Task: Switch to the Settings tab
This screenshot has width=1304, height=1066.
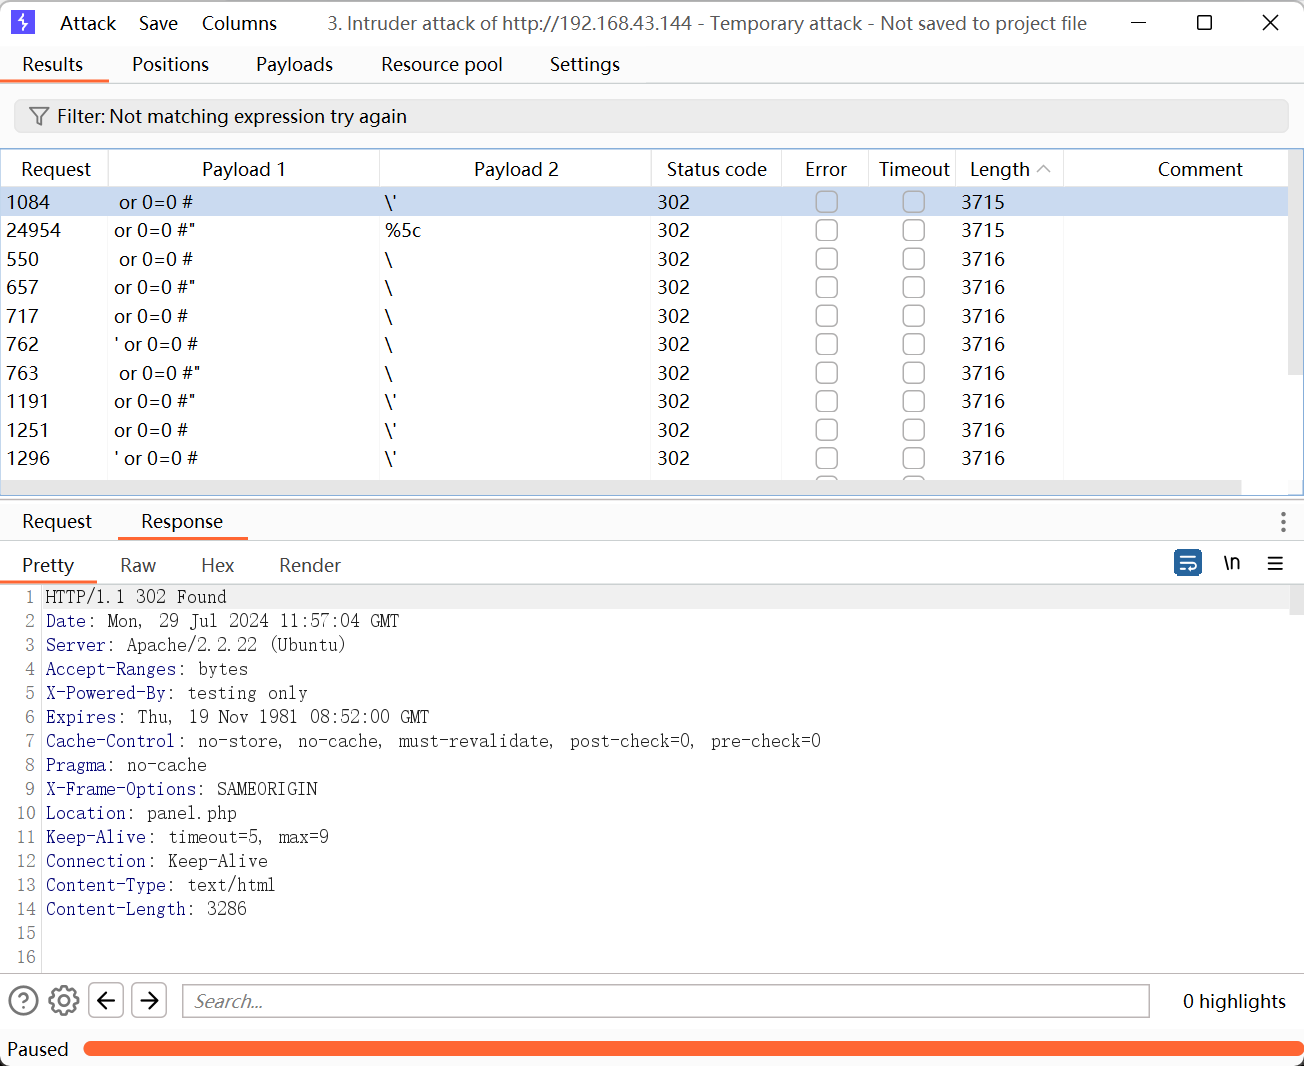Action: pos(585,64)
